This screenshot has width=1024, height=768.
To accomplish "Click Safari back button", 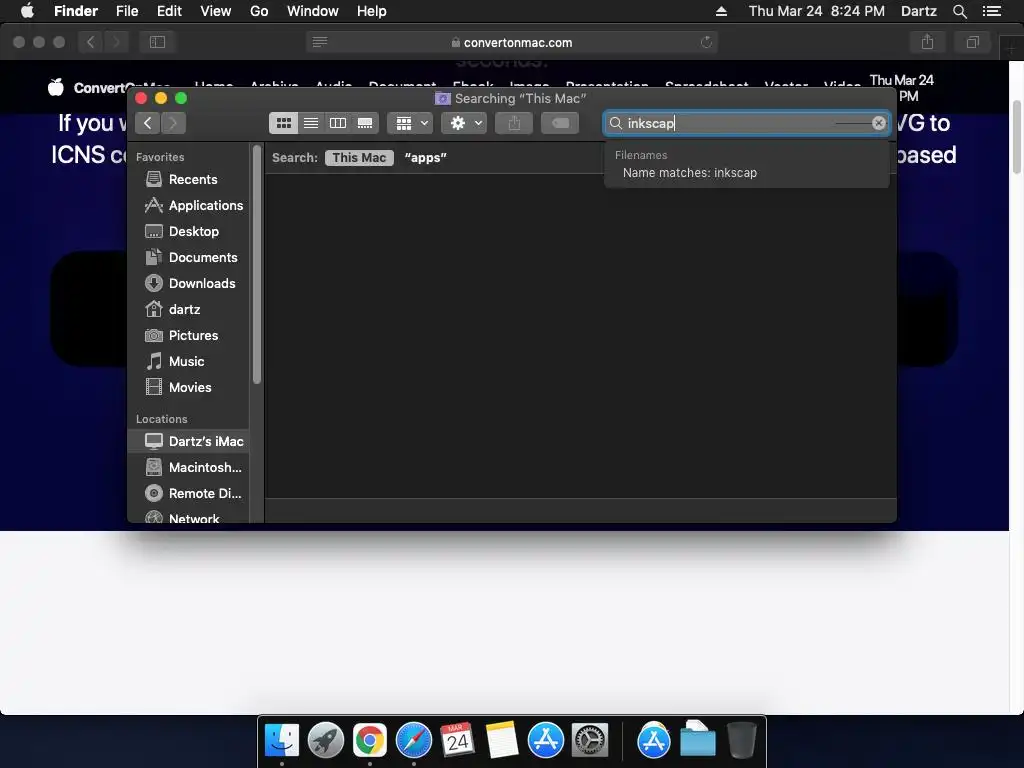I will pos(91,42).
